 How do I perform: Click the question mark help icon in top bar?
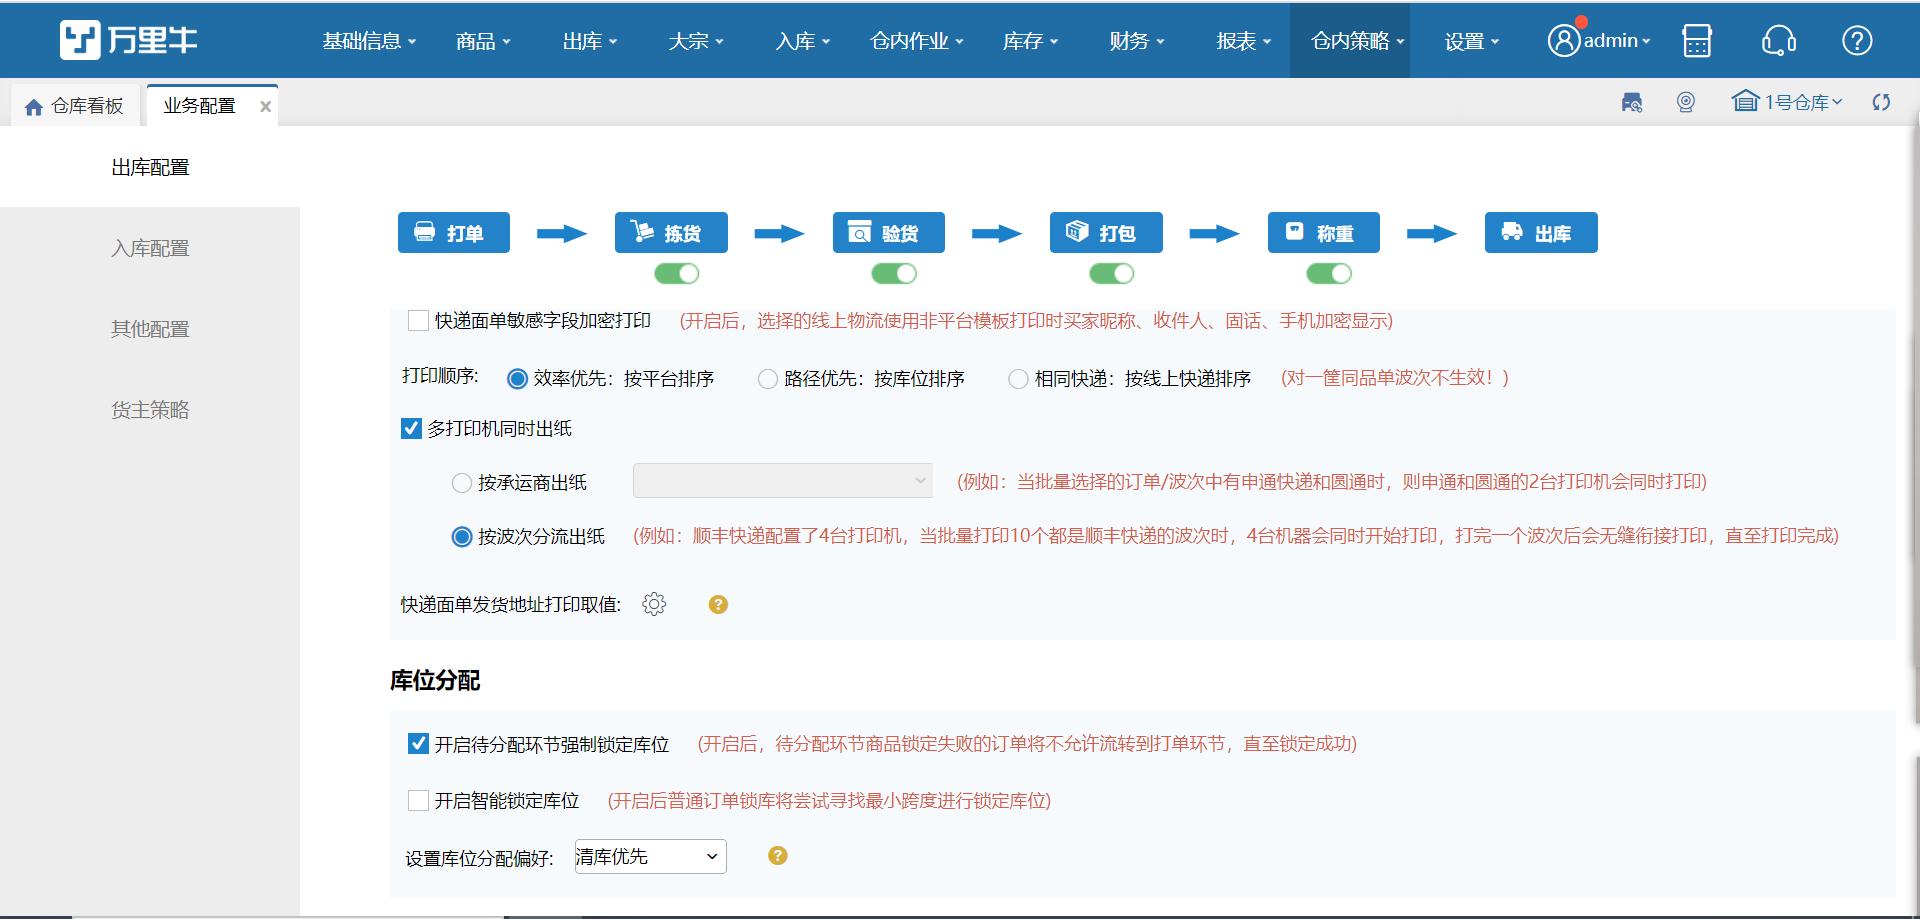[x=1858, y=40]
